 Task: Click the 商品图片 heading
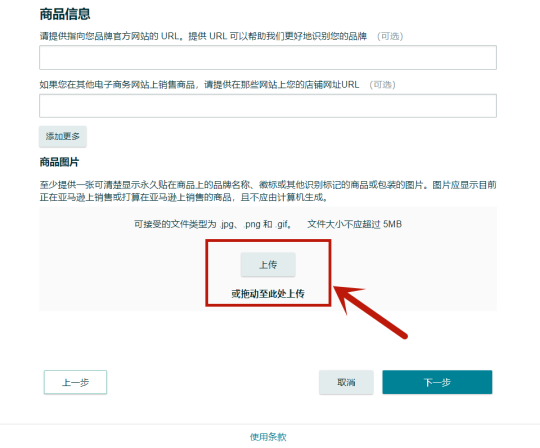click(x=59, y=162)
